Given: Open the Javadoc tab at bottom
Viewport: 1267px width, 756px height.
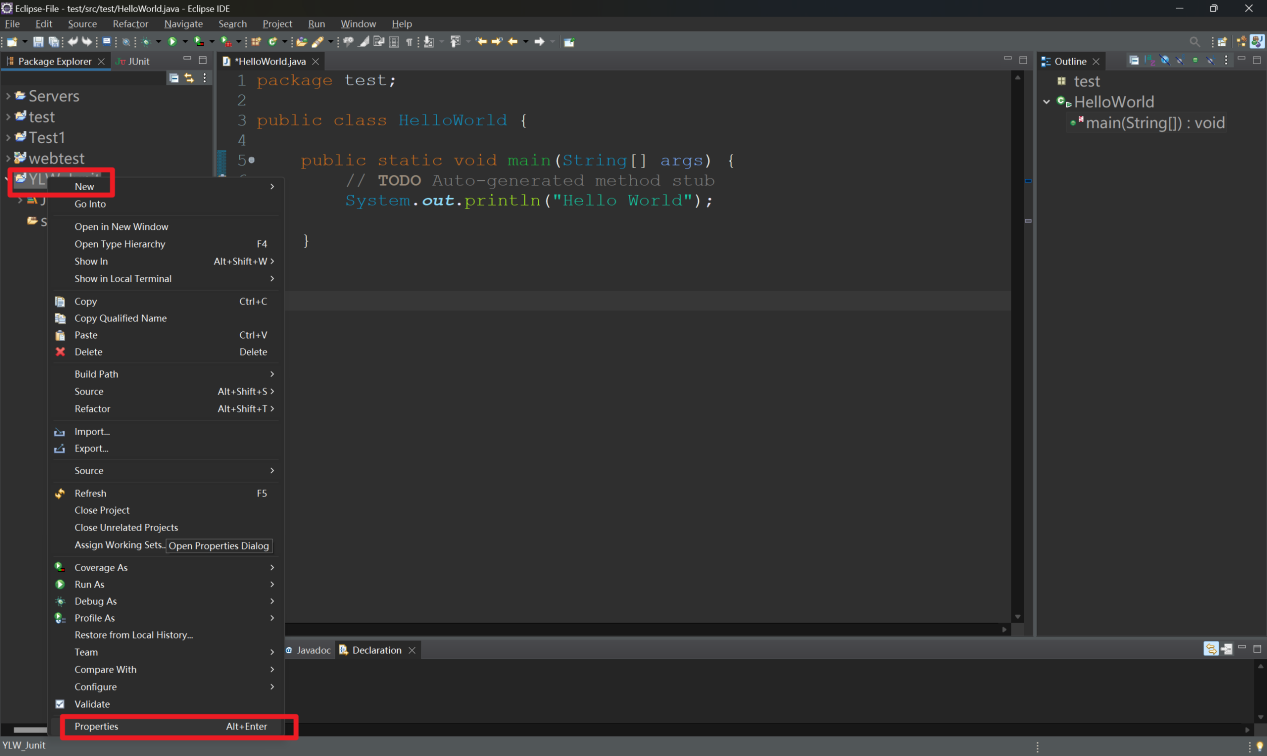Looking at the screenshot, I should click(x=307, y=650).
